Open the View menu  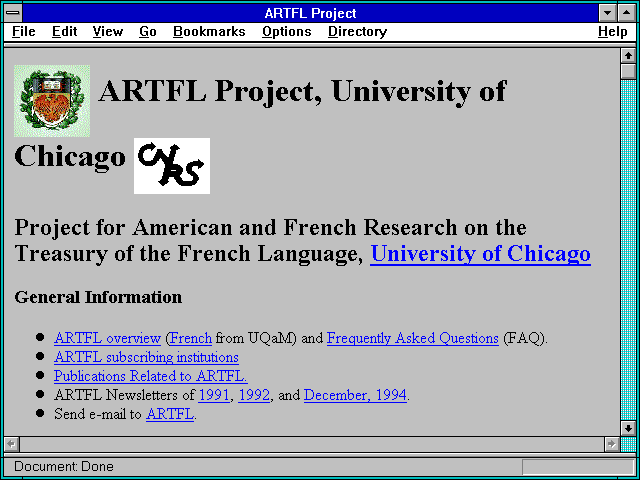107,31
